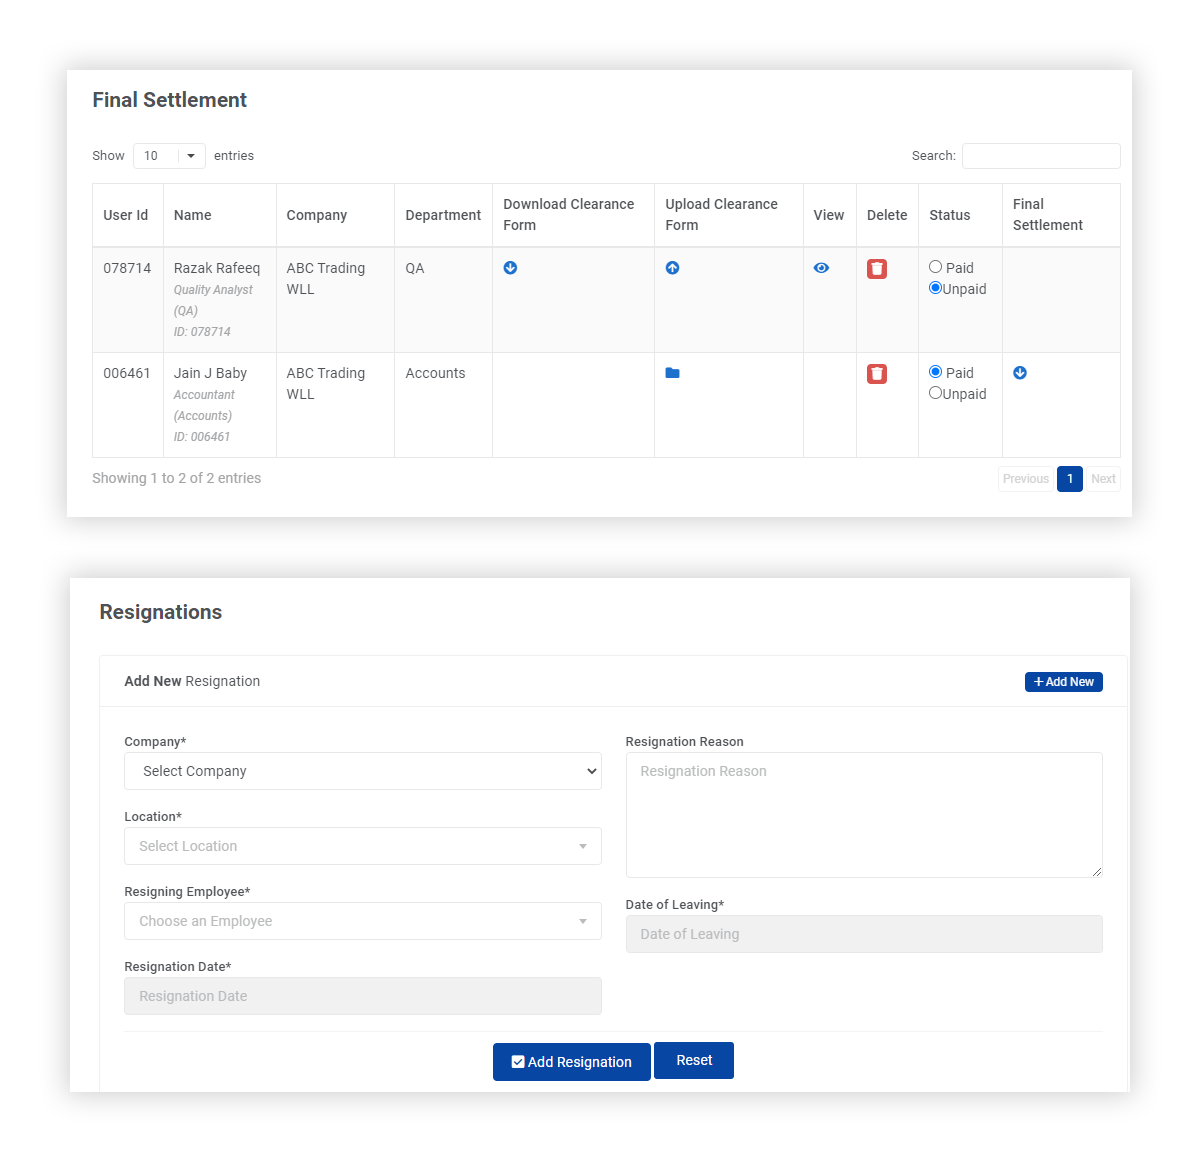Screen dimensions: 1200x1153
Task: Click the Resignation Date input field
Action: [x=363, y=996]
